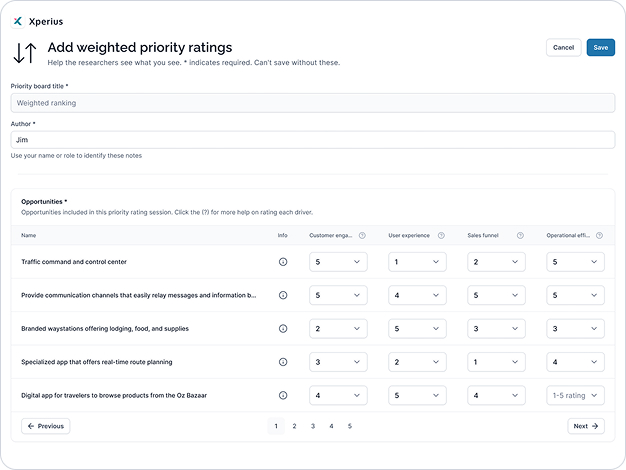
Task: Open User experience rating for communication channels row
Action: tap(417, 295)
